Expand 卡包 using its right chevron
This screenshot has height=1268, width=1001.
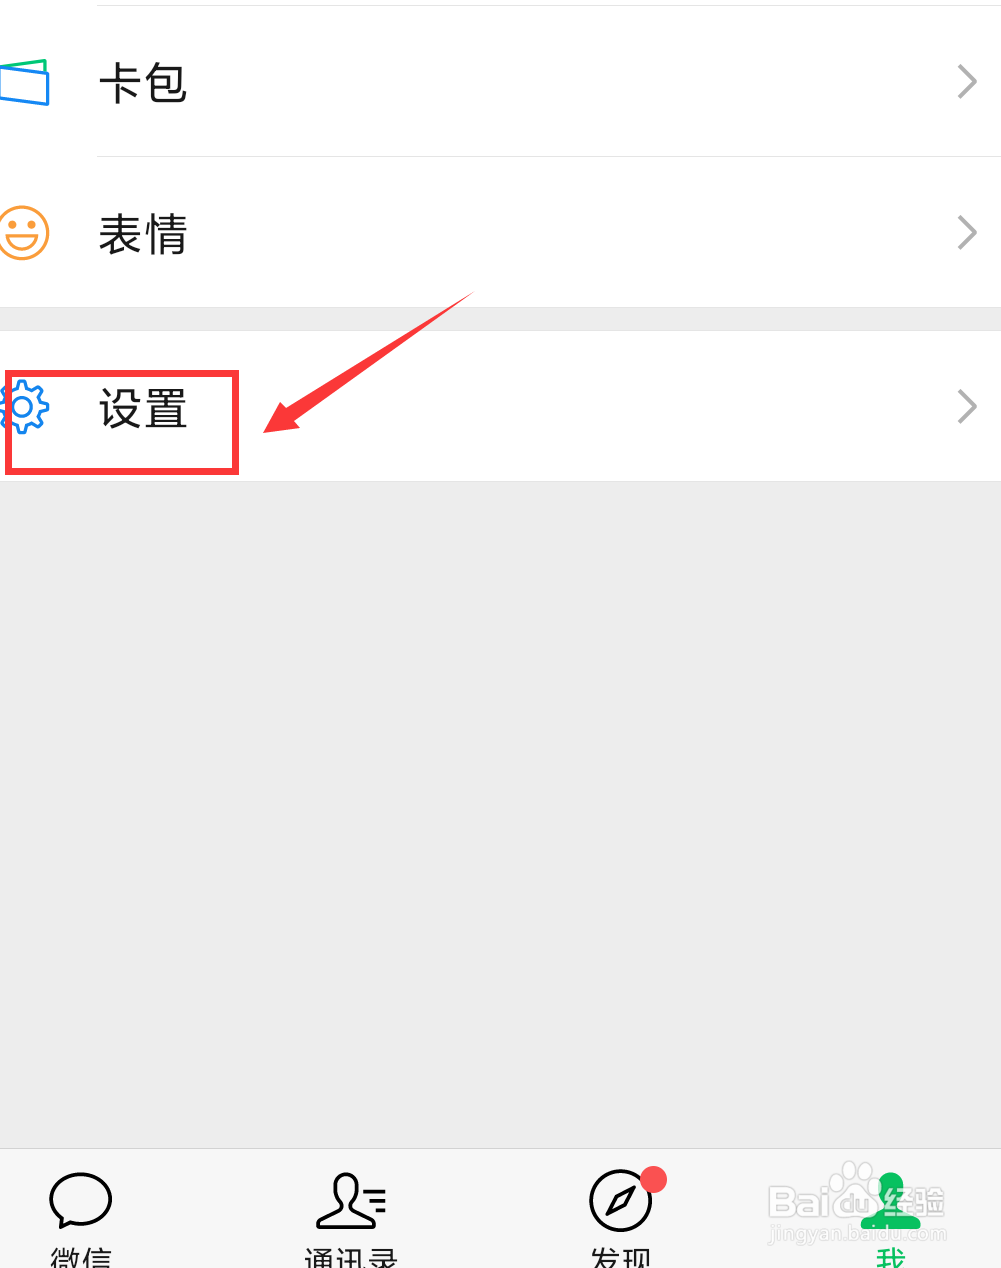coord(967,82)
